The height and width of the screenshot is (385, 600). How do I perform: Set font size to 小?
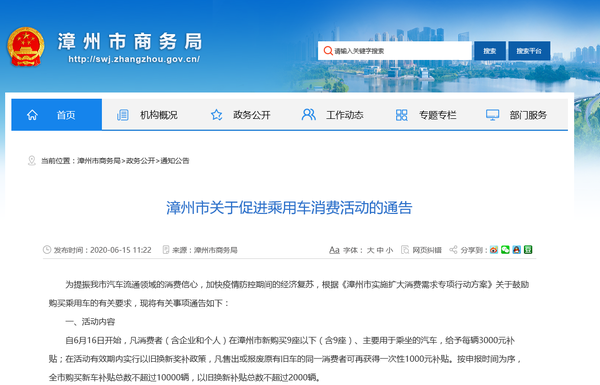click(x=389, y=250)
